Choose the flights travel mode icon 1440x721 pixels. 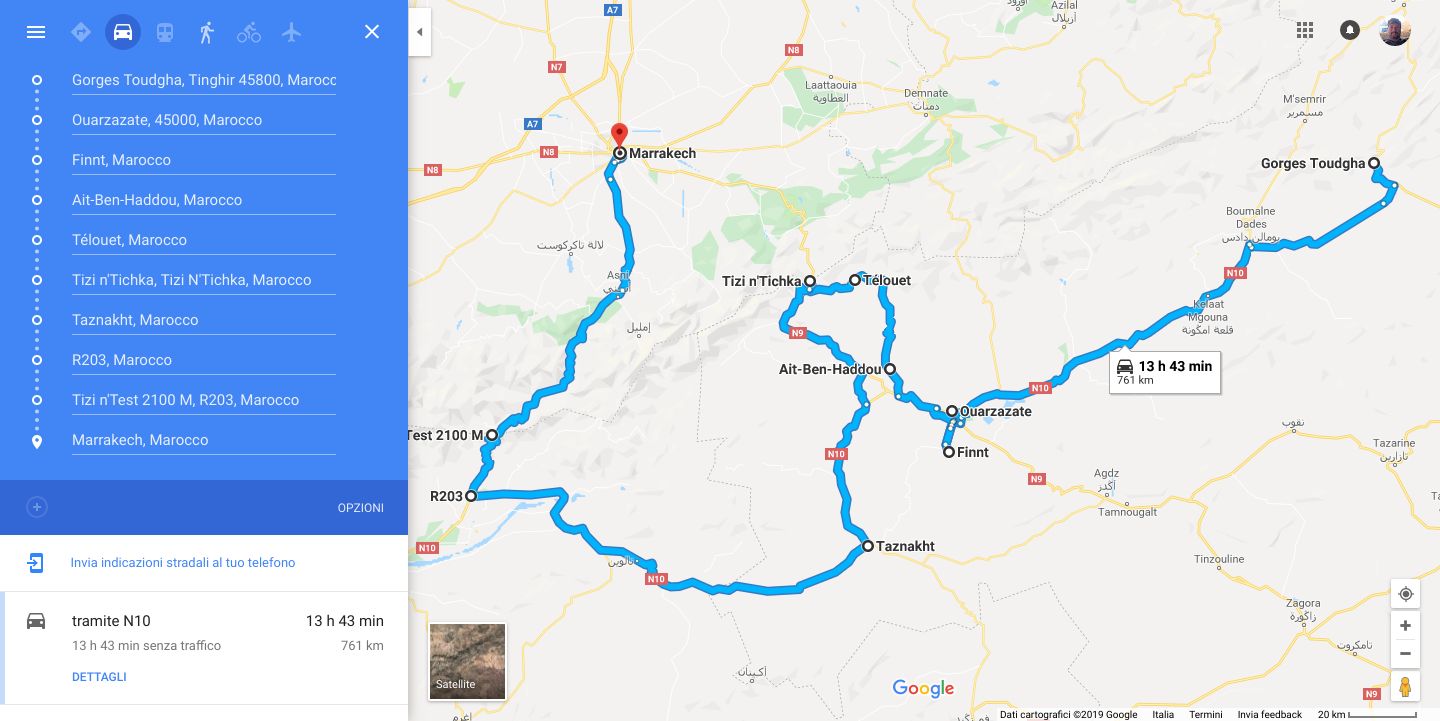tap(291, 32)
